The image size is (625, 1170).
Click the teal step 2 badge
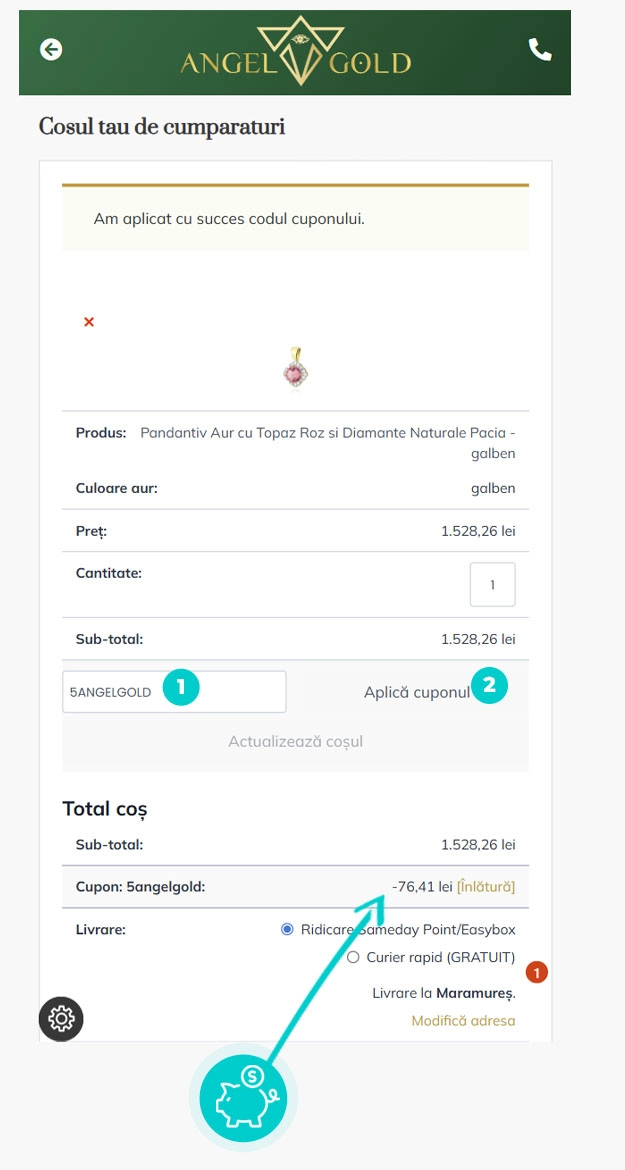pyautogui.click(x=489, y=686)
